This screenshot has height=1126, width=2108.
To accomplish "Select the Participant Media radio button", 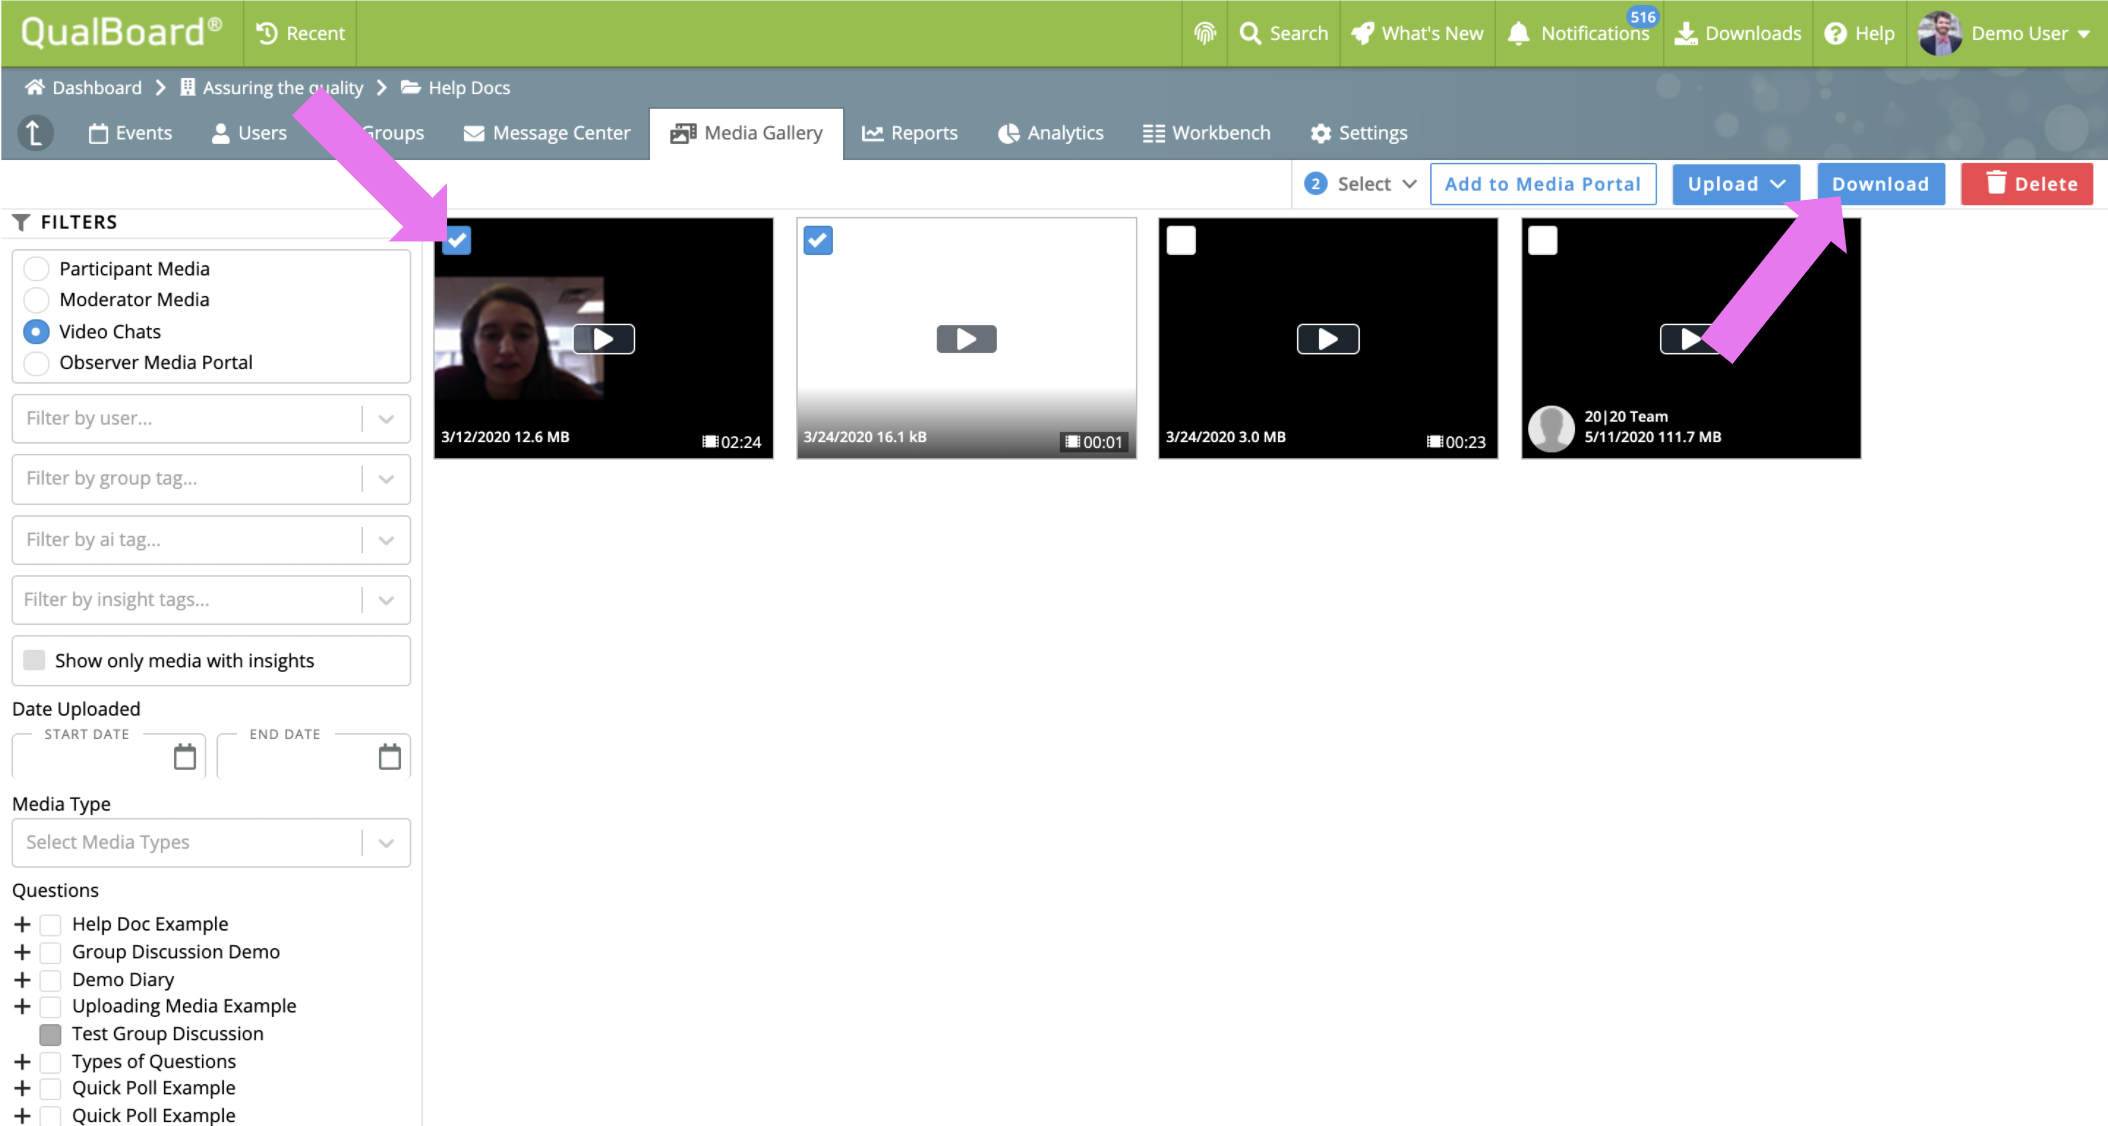I will (36, 268).
